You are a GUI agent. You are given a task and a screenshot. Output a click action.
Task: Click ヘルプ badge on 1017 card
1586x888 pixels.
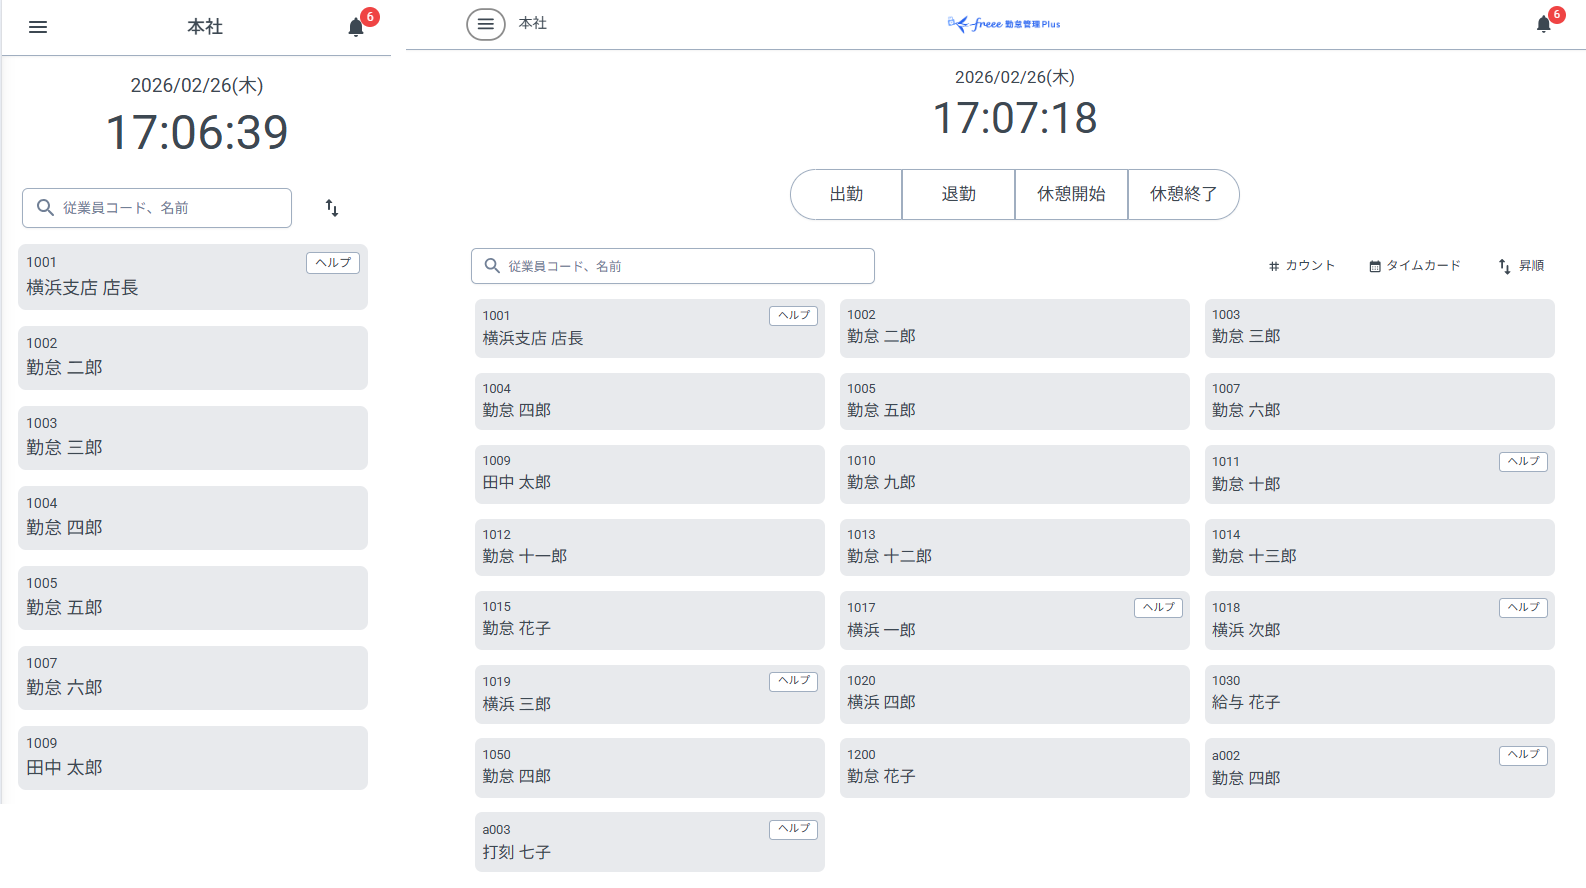click(1159, 608)
